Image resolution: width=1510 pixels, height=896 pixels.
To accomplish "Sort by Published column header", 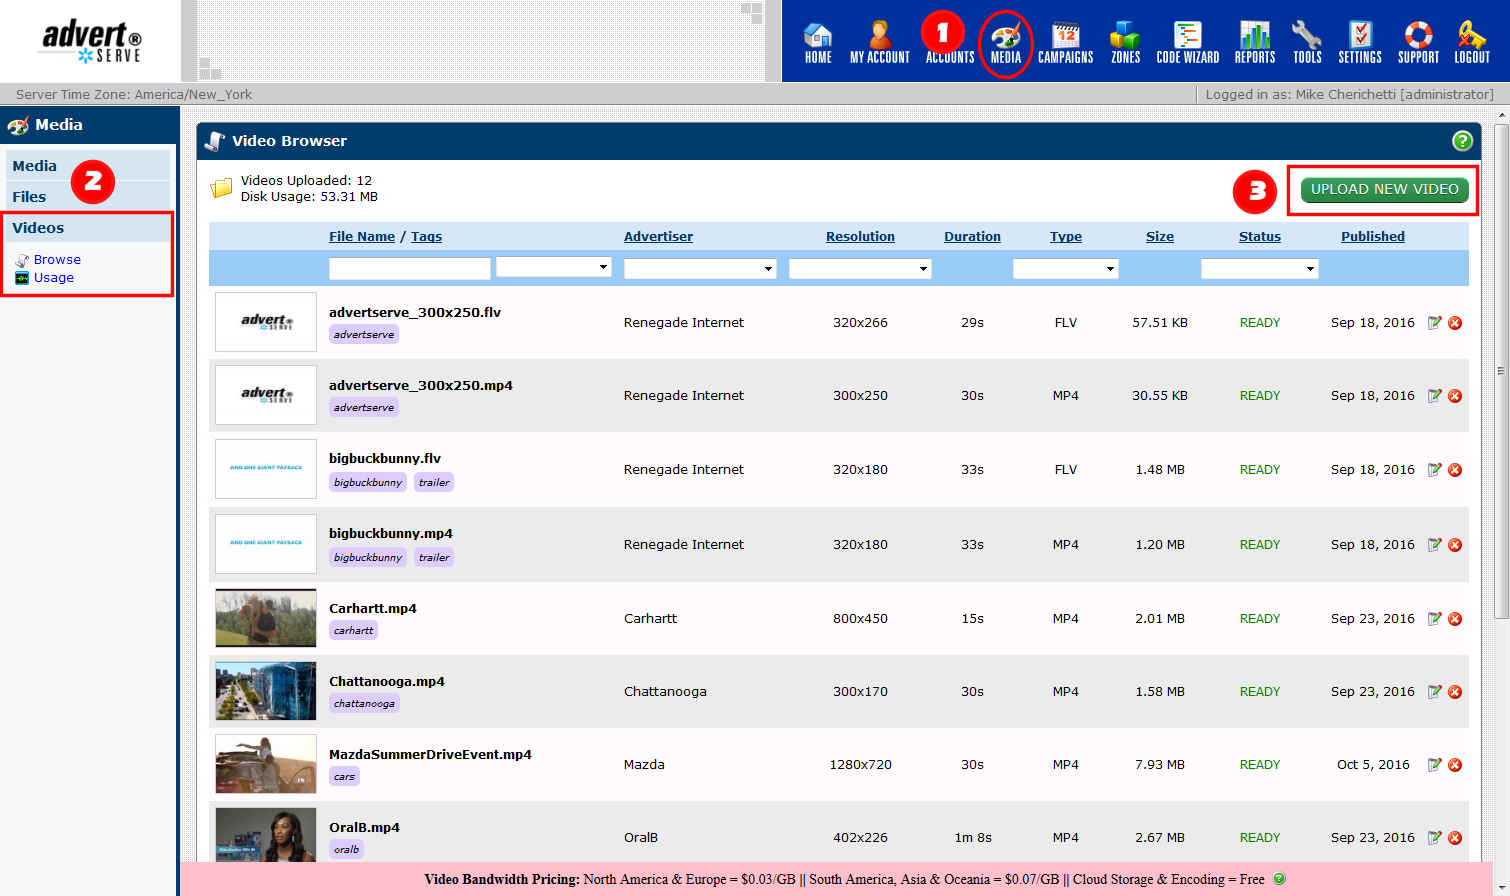I will (1373, 237).
